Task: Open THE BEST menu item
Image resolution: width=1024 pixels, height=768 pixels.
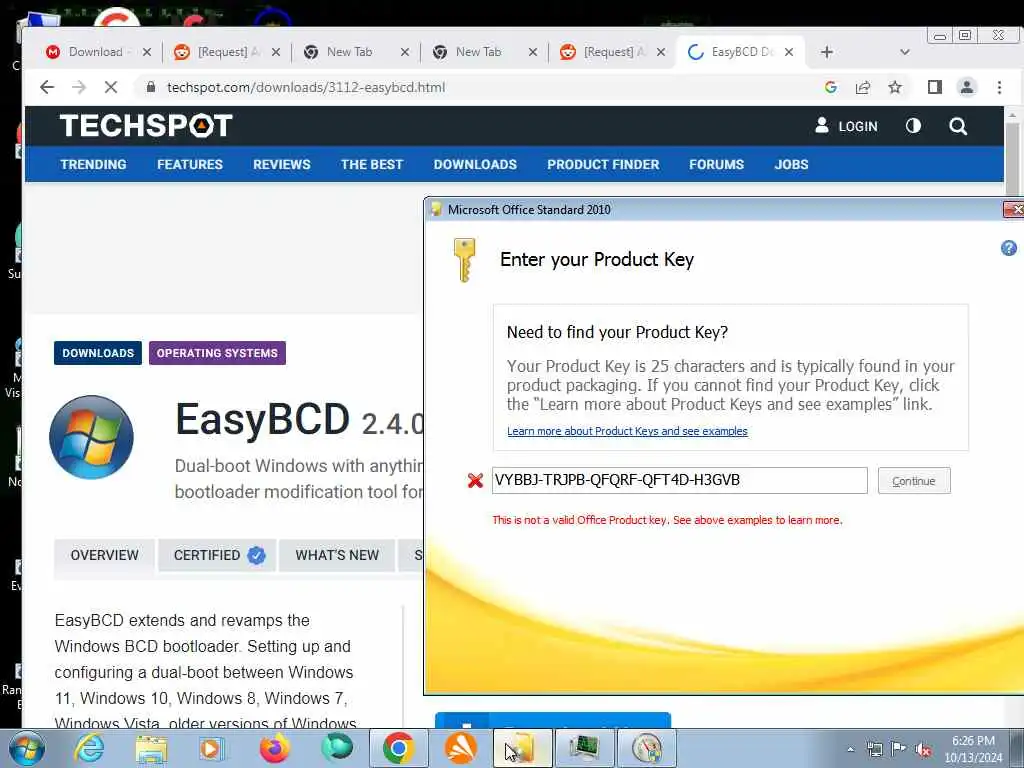Action: pyautogui.click(x=372, y=165)
